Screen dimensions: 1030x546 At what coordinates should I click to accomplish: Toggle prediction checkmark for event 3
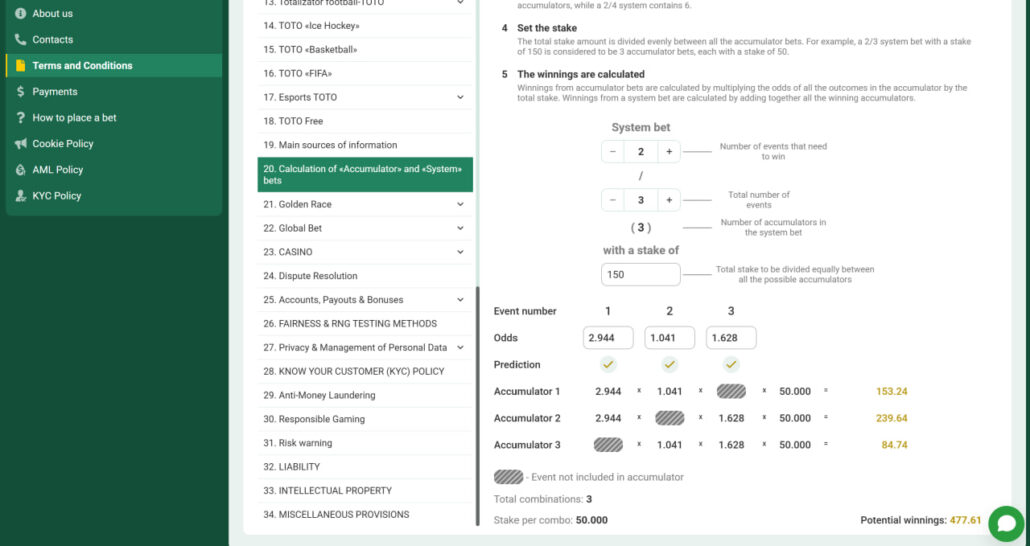pos(731,365)
